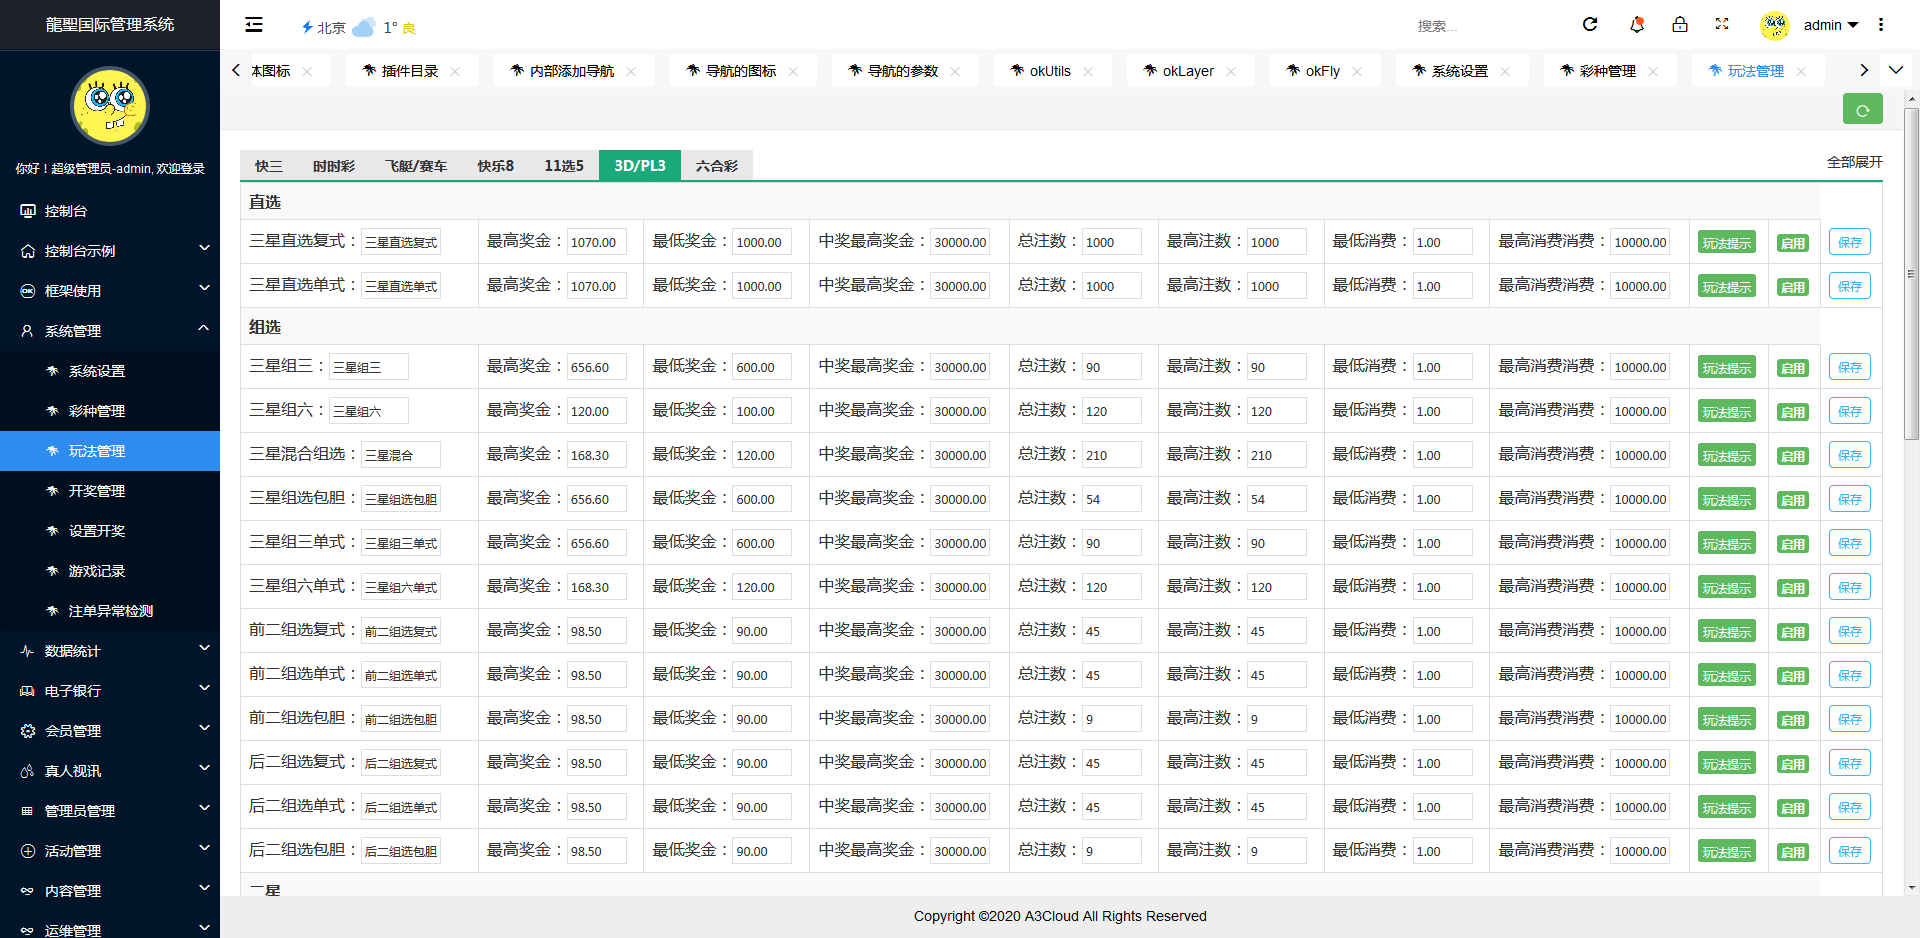Toggle 启用 for 三星直选复式 row

pos(1793,243)
